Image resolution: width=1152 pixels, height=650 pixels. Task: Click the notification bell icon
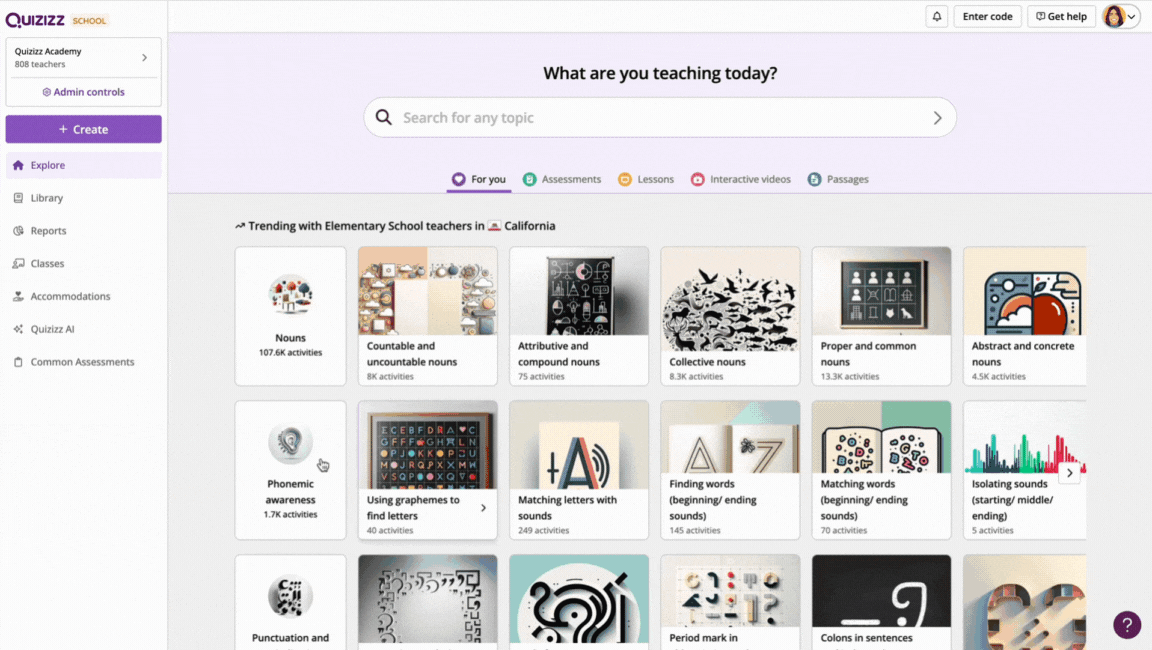[937, 16]
